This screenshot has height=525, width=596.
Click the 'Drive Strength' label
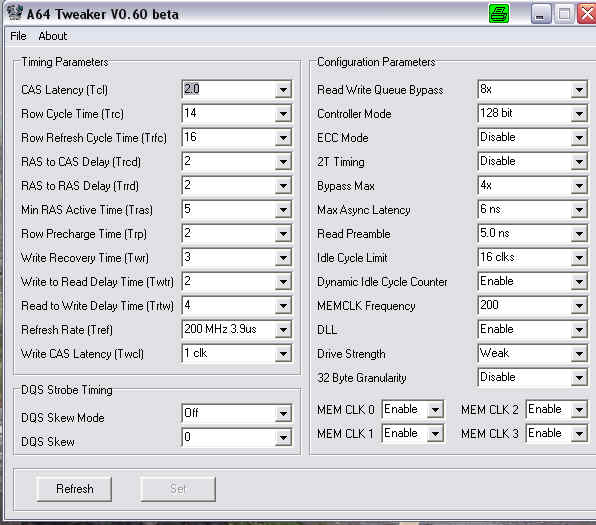[351, 354]
